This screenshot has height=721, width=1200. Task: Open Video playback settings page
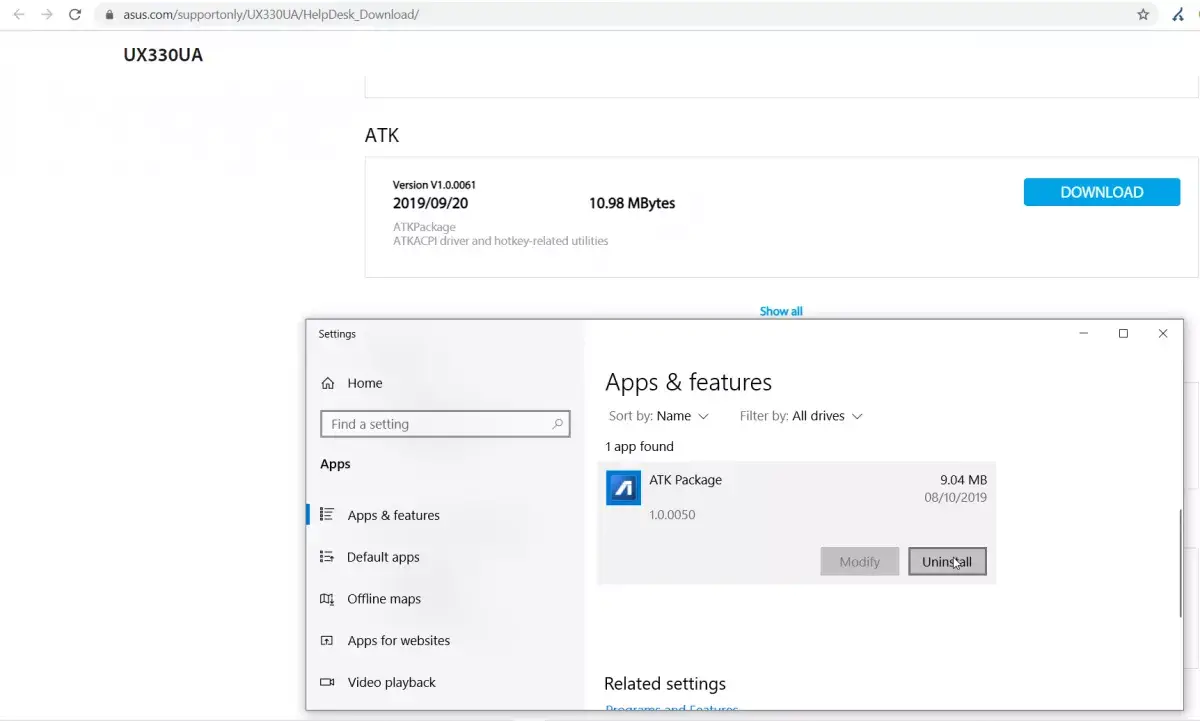(x=391, y=682)
